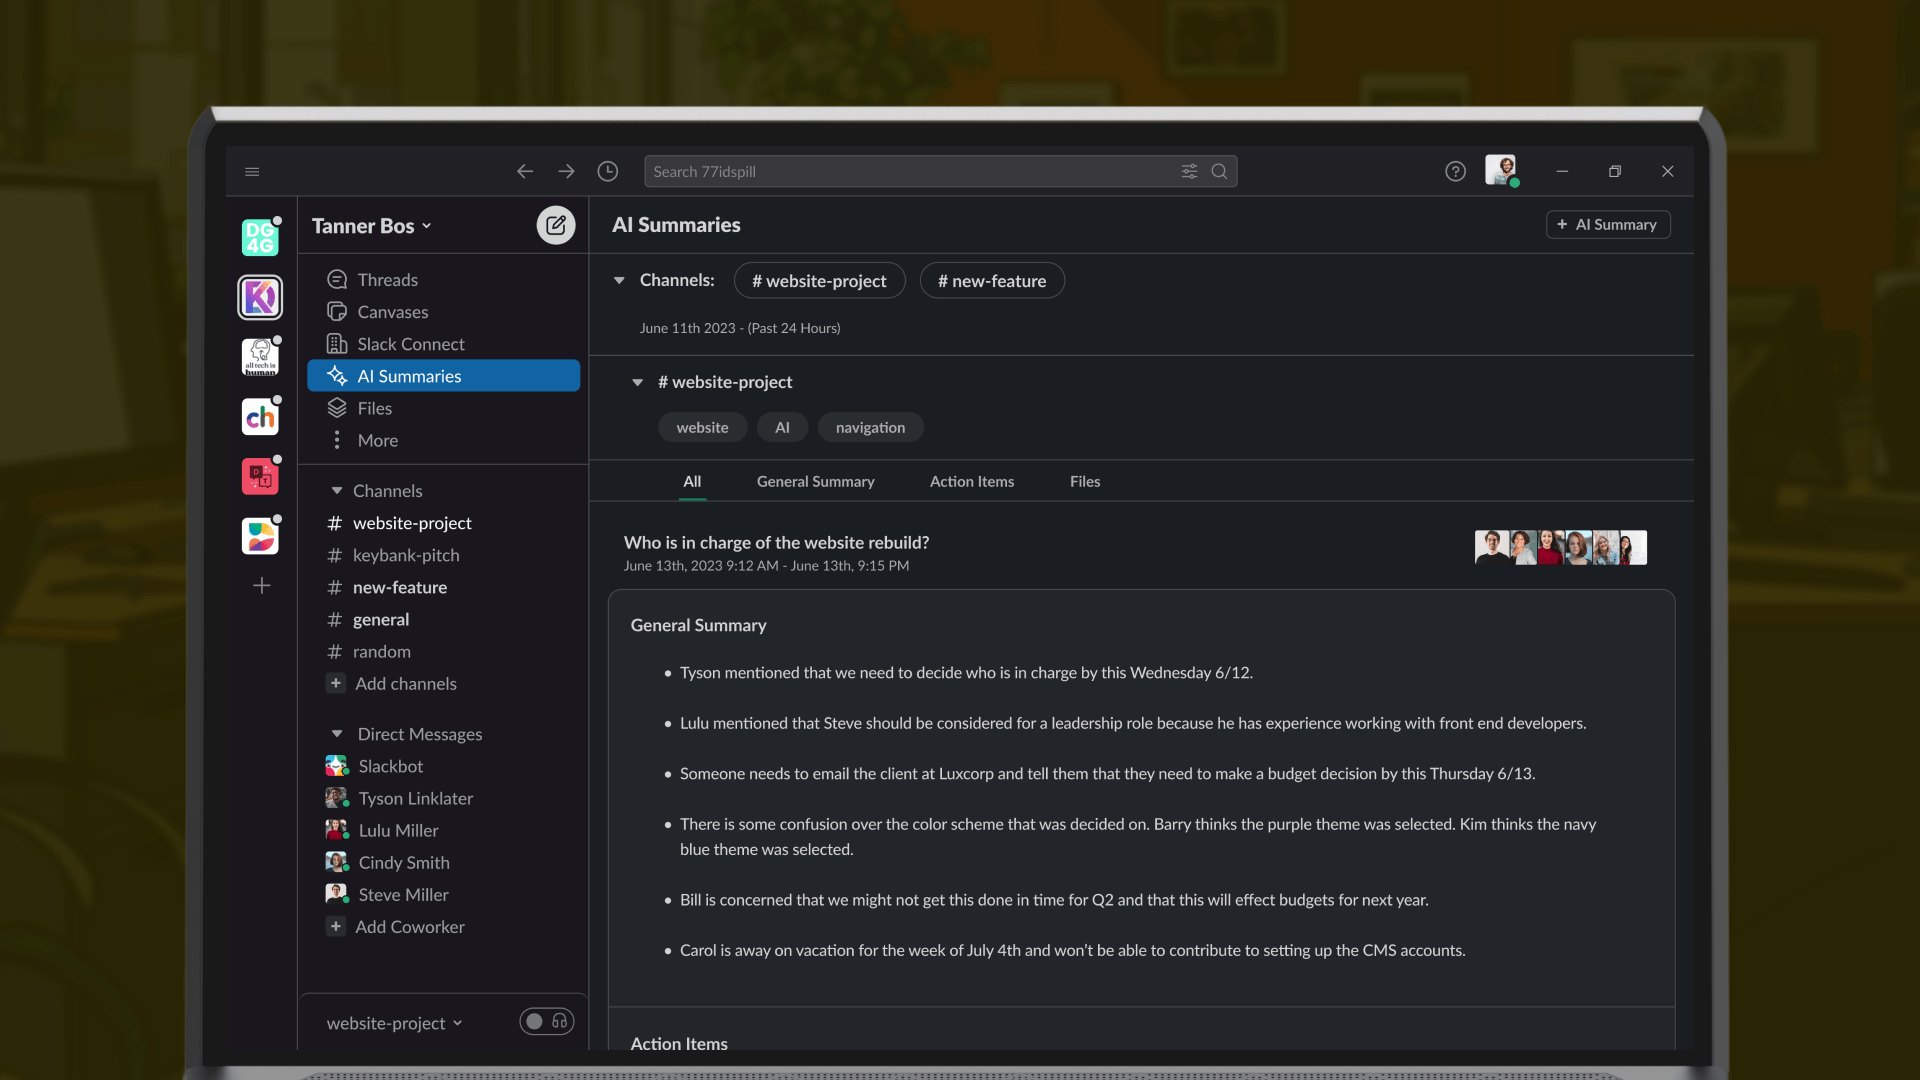Switch to the Action Items tab
Viewport: 1920px width, 1080px height.
tap(972, 482)
